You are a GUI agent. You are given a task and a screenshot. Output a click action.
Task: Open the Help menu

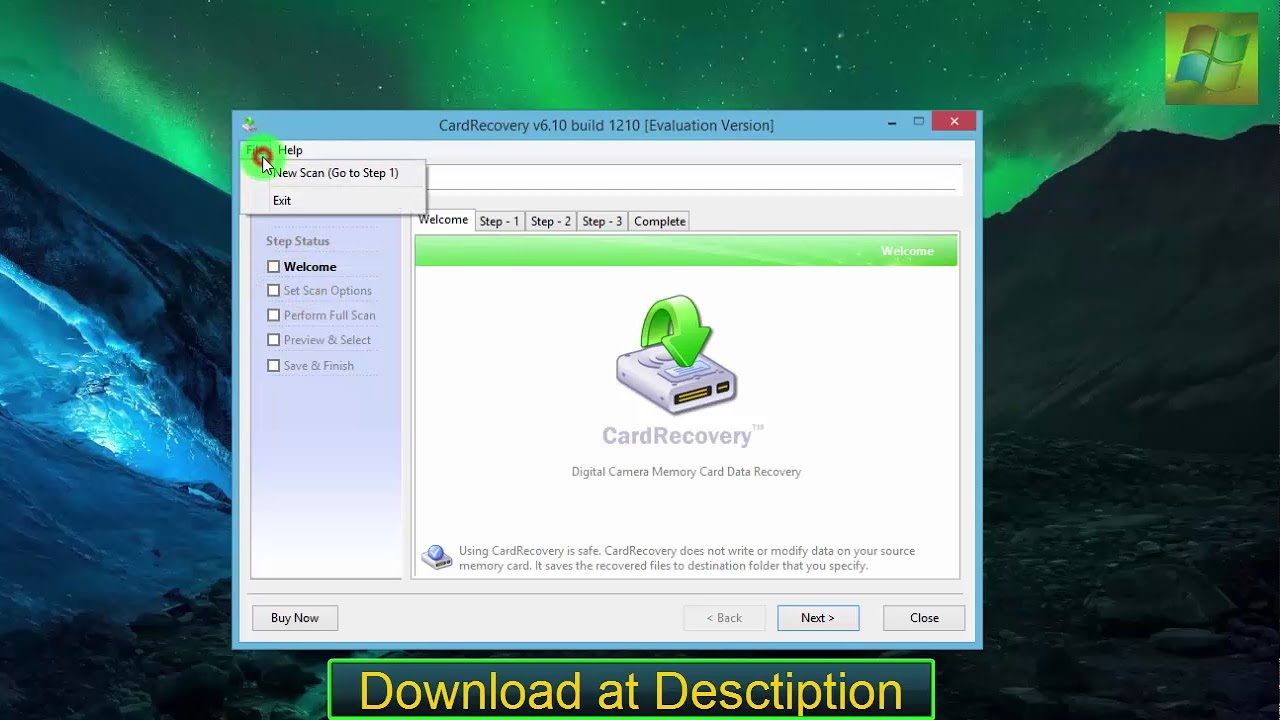(x=290, y=150)
